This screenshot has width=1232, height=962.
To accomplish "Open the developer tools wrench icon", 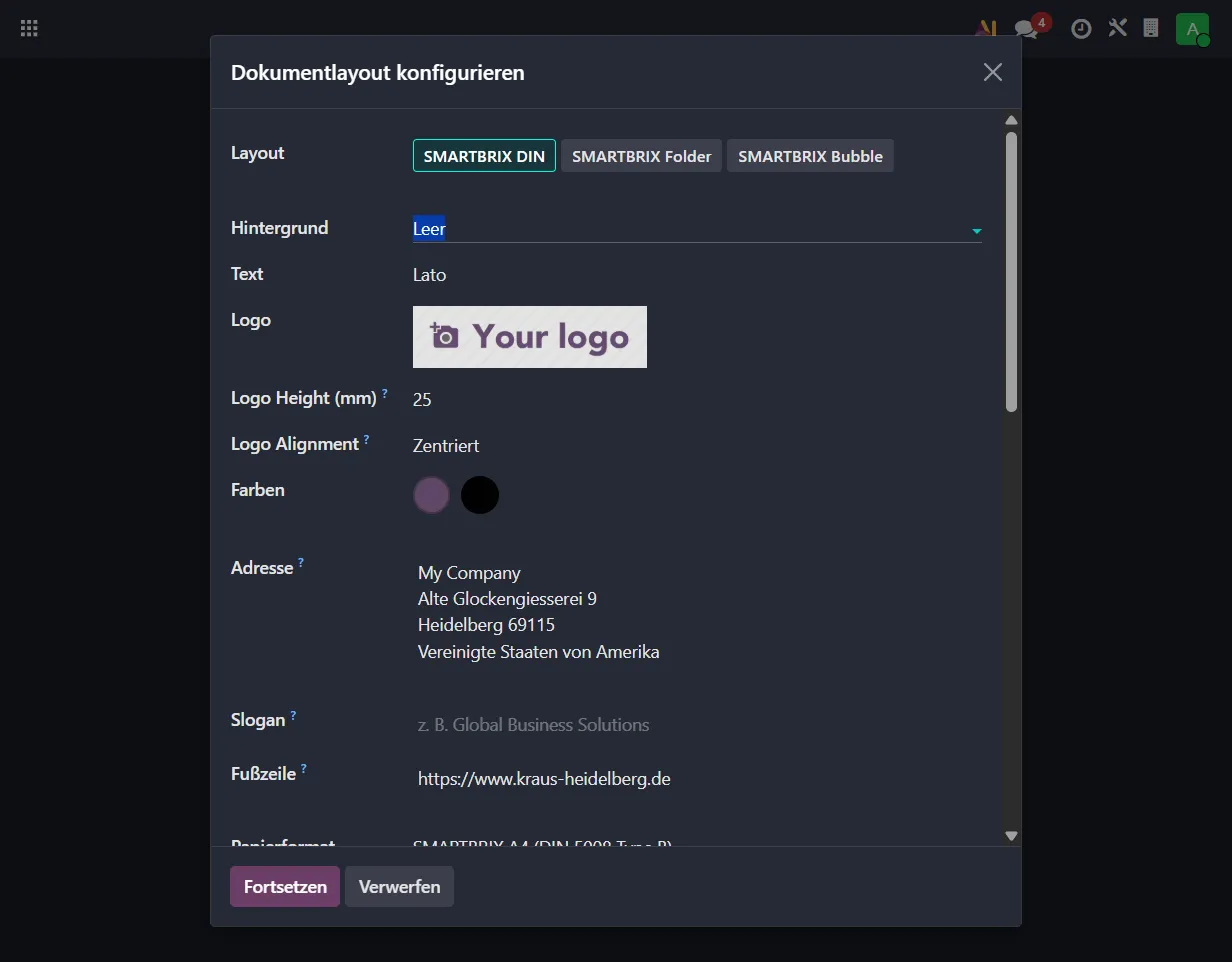I will coord(1117,28).
